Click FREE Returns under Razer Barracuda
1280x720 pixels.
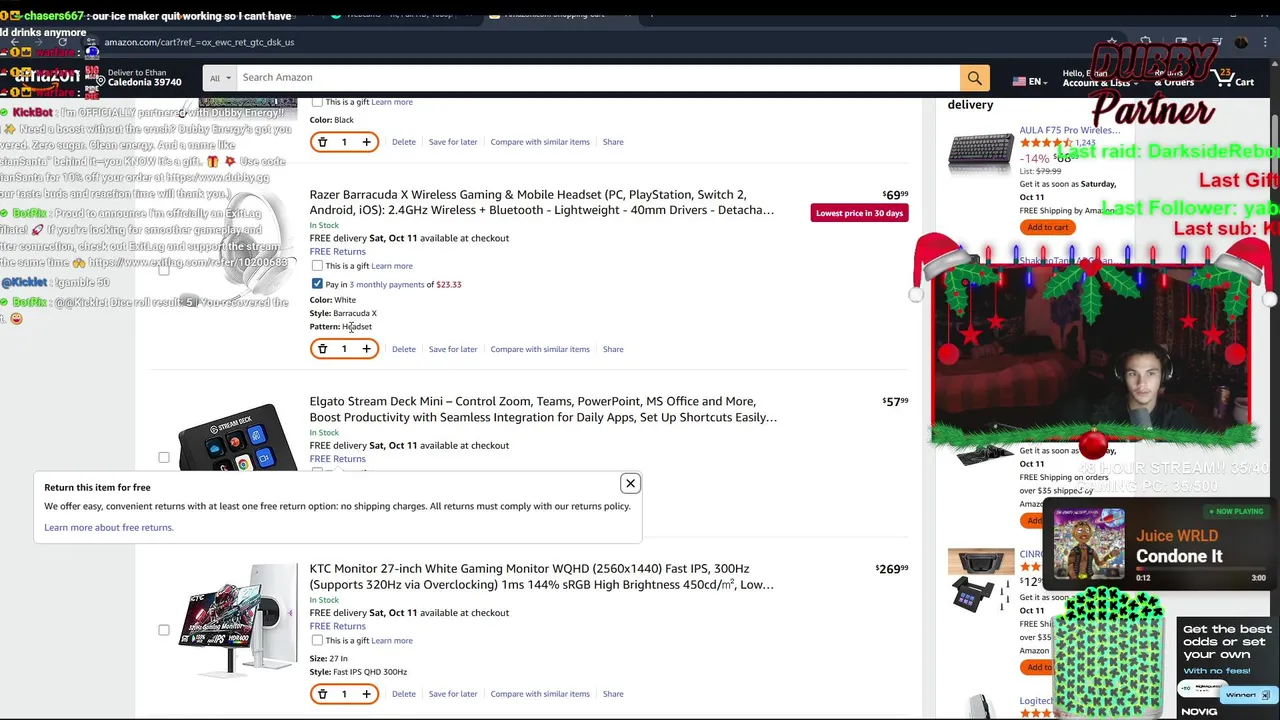pos(337,251)
